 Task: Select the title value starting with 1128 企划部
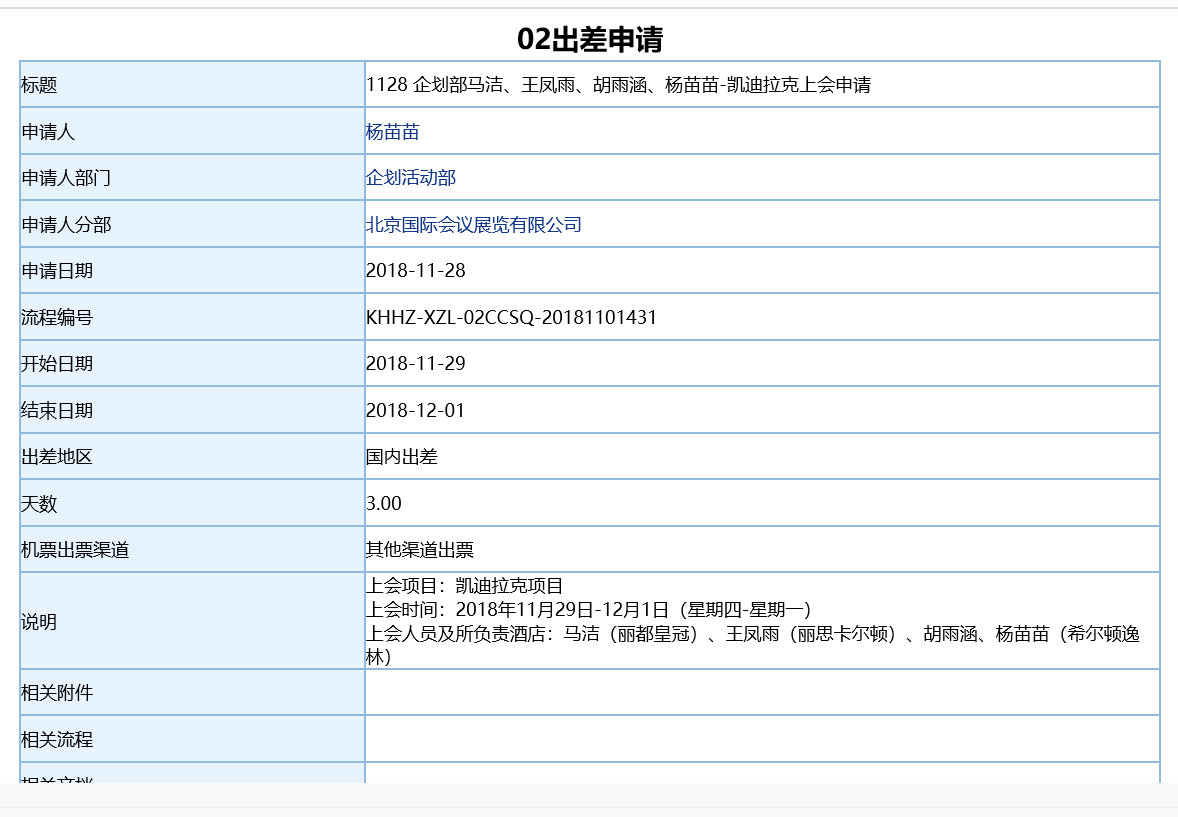618,85
